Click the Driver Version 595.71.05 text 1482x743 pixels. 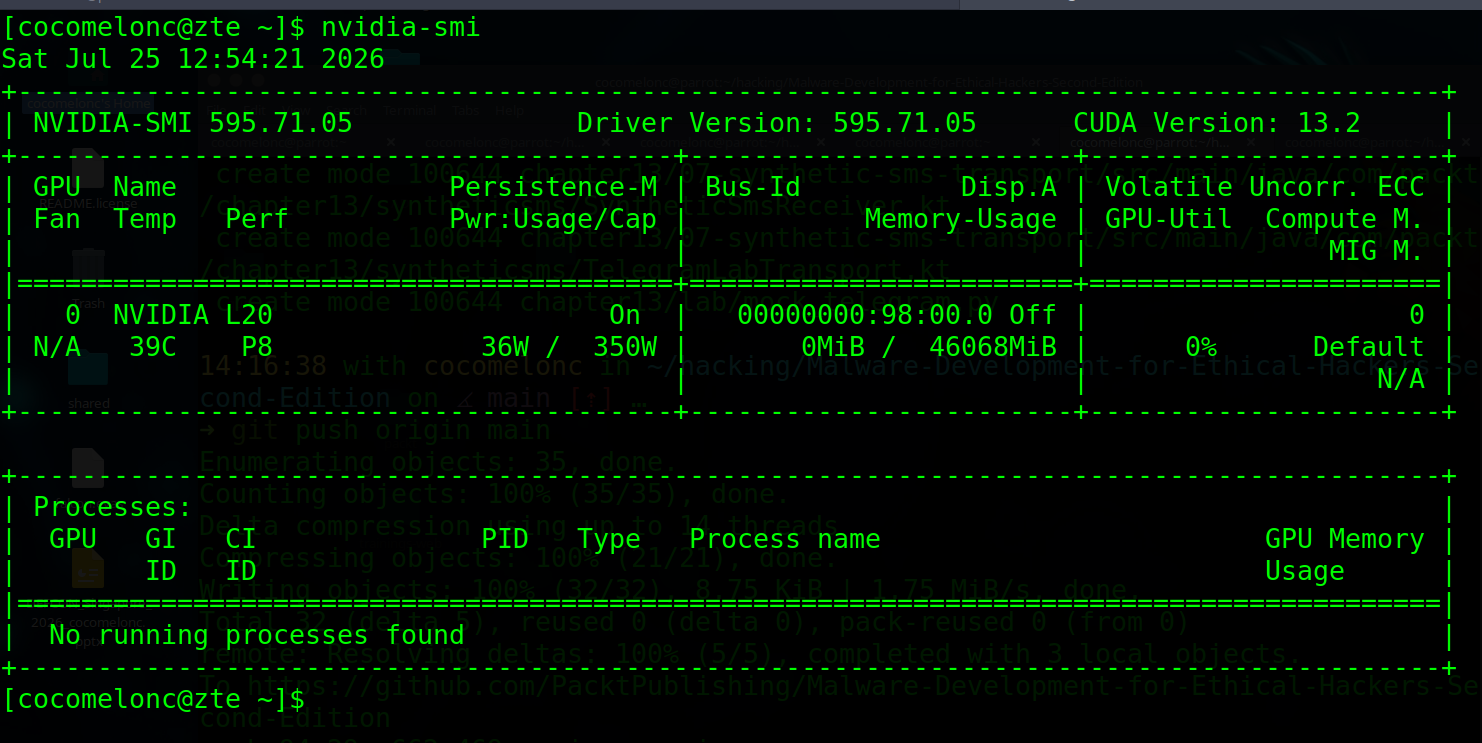pos(777,123)
